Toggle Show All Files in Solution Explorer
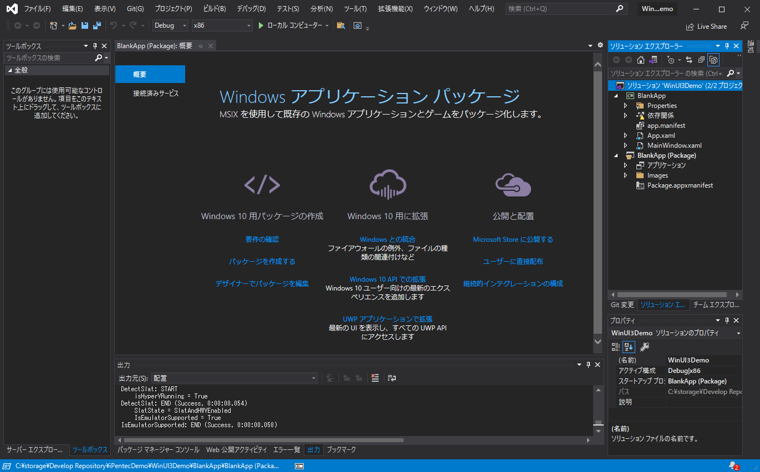Viewport: 760px width, 472px height. 713,60
